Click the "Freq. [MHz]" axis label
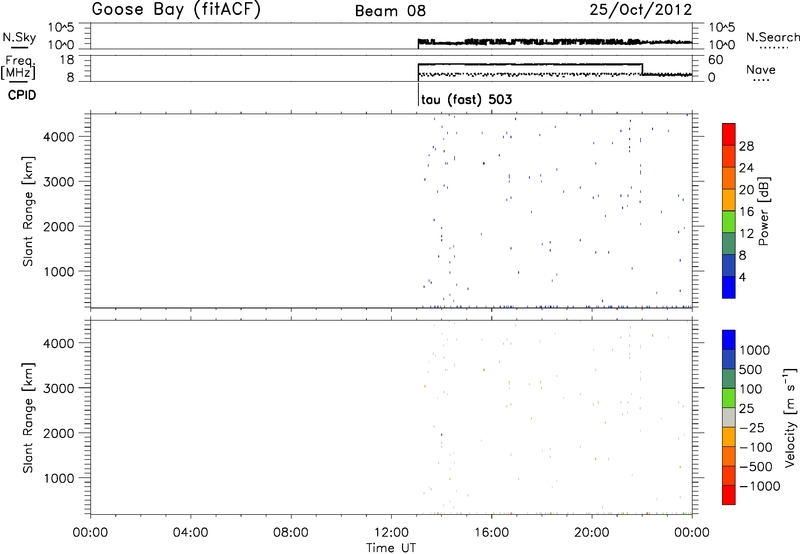 coord(19,67)
